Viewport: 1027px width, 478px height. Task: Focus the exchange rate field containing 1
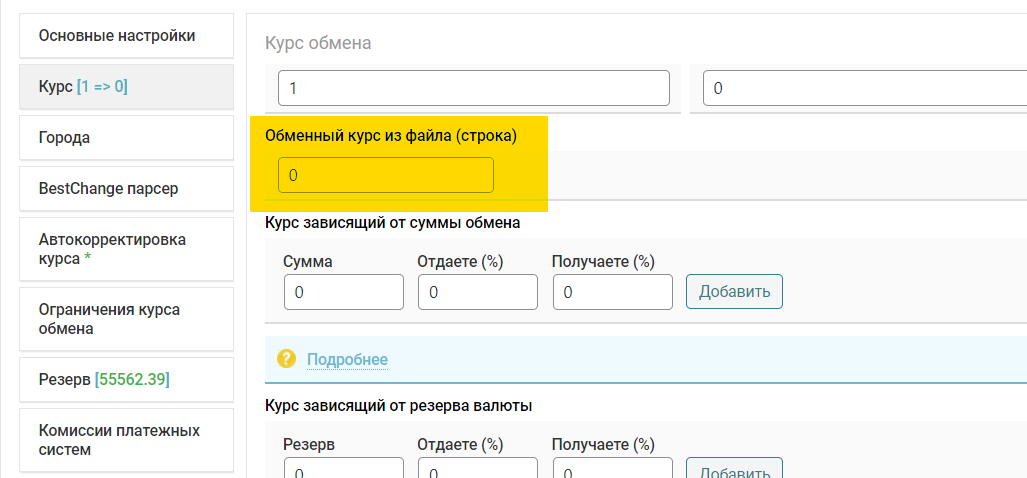coord(474,88)
